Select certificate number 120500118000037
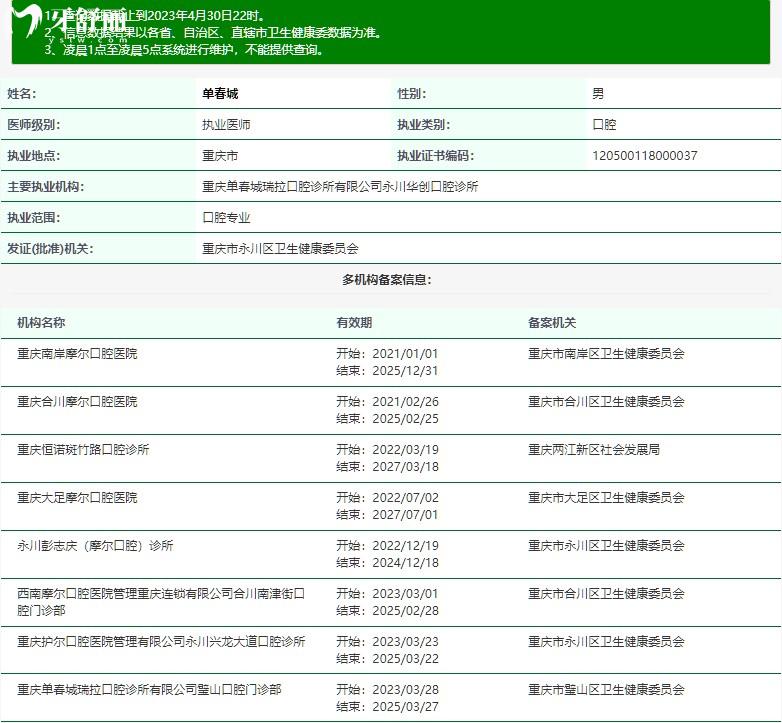Image resolution: width=782 pixels, height=723 pixels. coord(644,156)
